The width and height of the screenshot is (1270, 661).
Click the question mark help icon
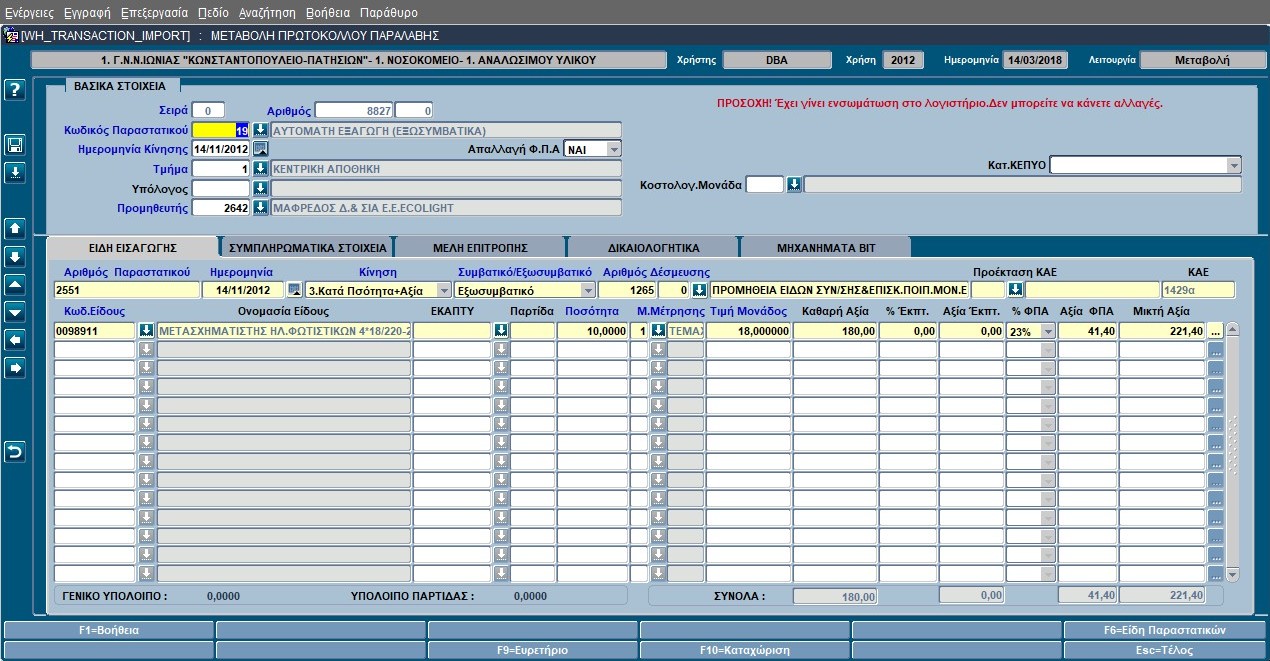click(14, 90)
